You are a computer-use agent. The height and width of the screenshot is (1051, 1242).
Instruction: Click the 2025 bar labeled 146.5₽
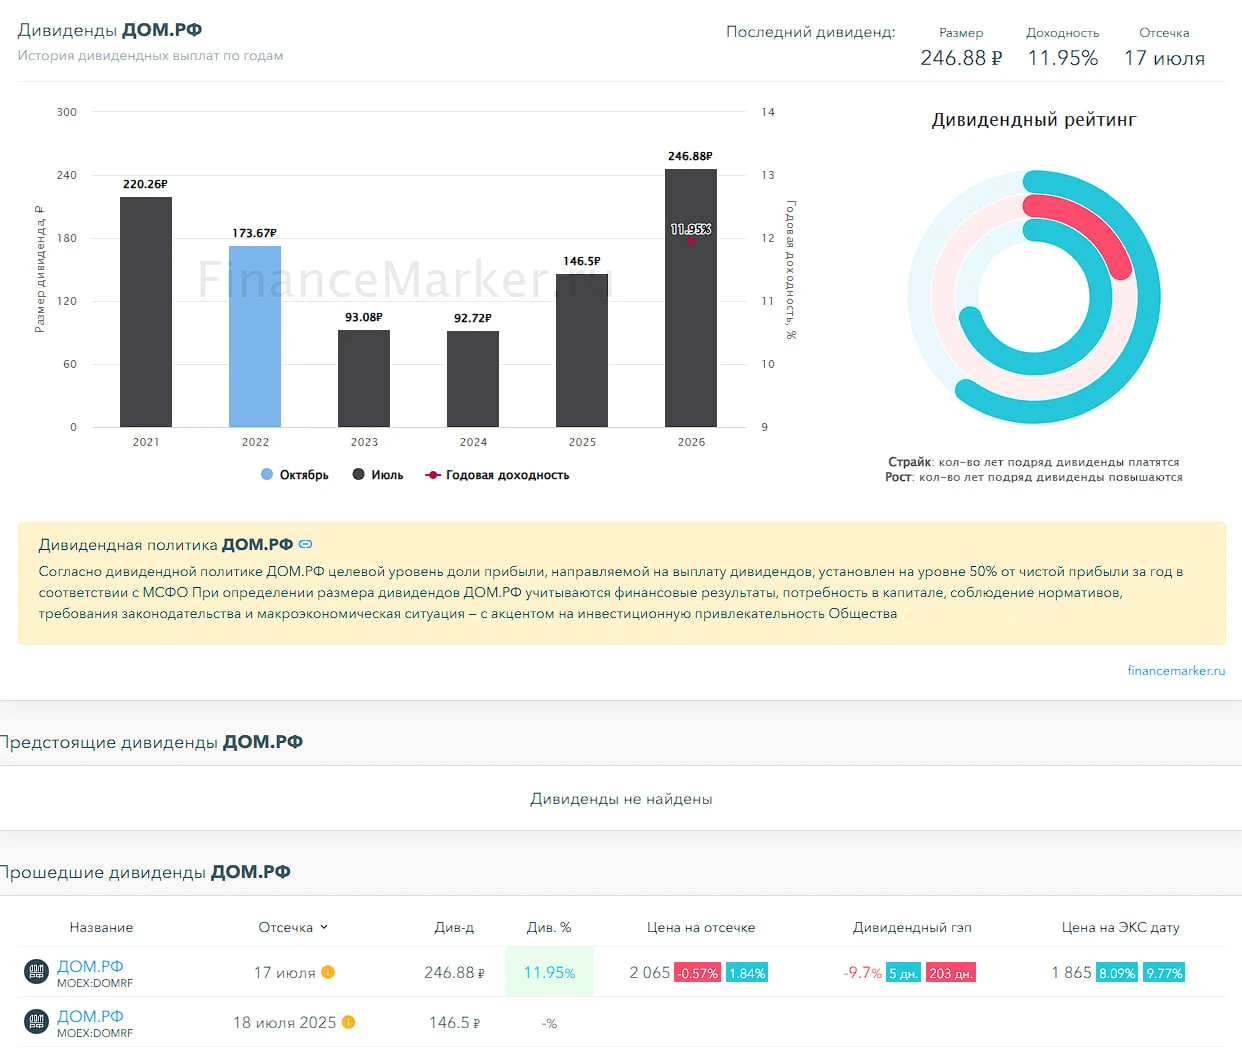click(582, 350)
